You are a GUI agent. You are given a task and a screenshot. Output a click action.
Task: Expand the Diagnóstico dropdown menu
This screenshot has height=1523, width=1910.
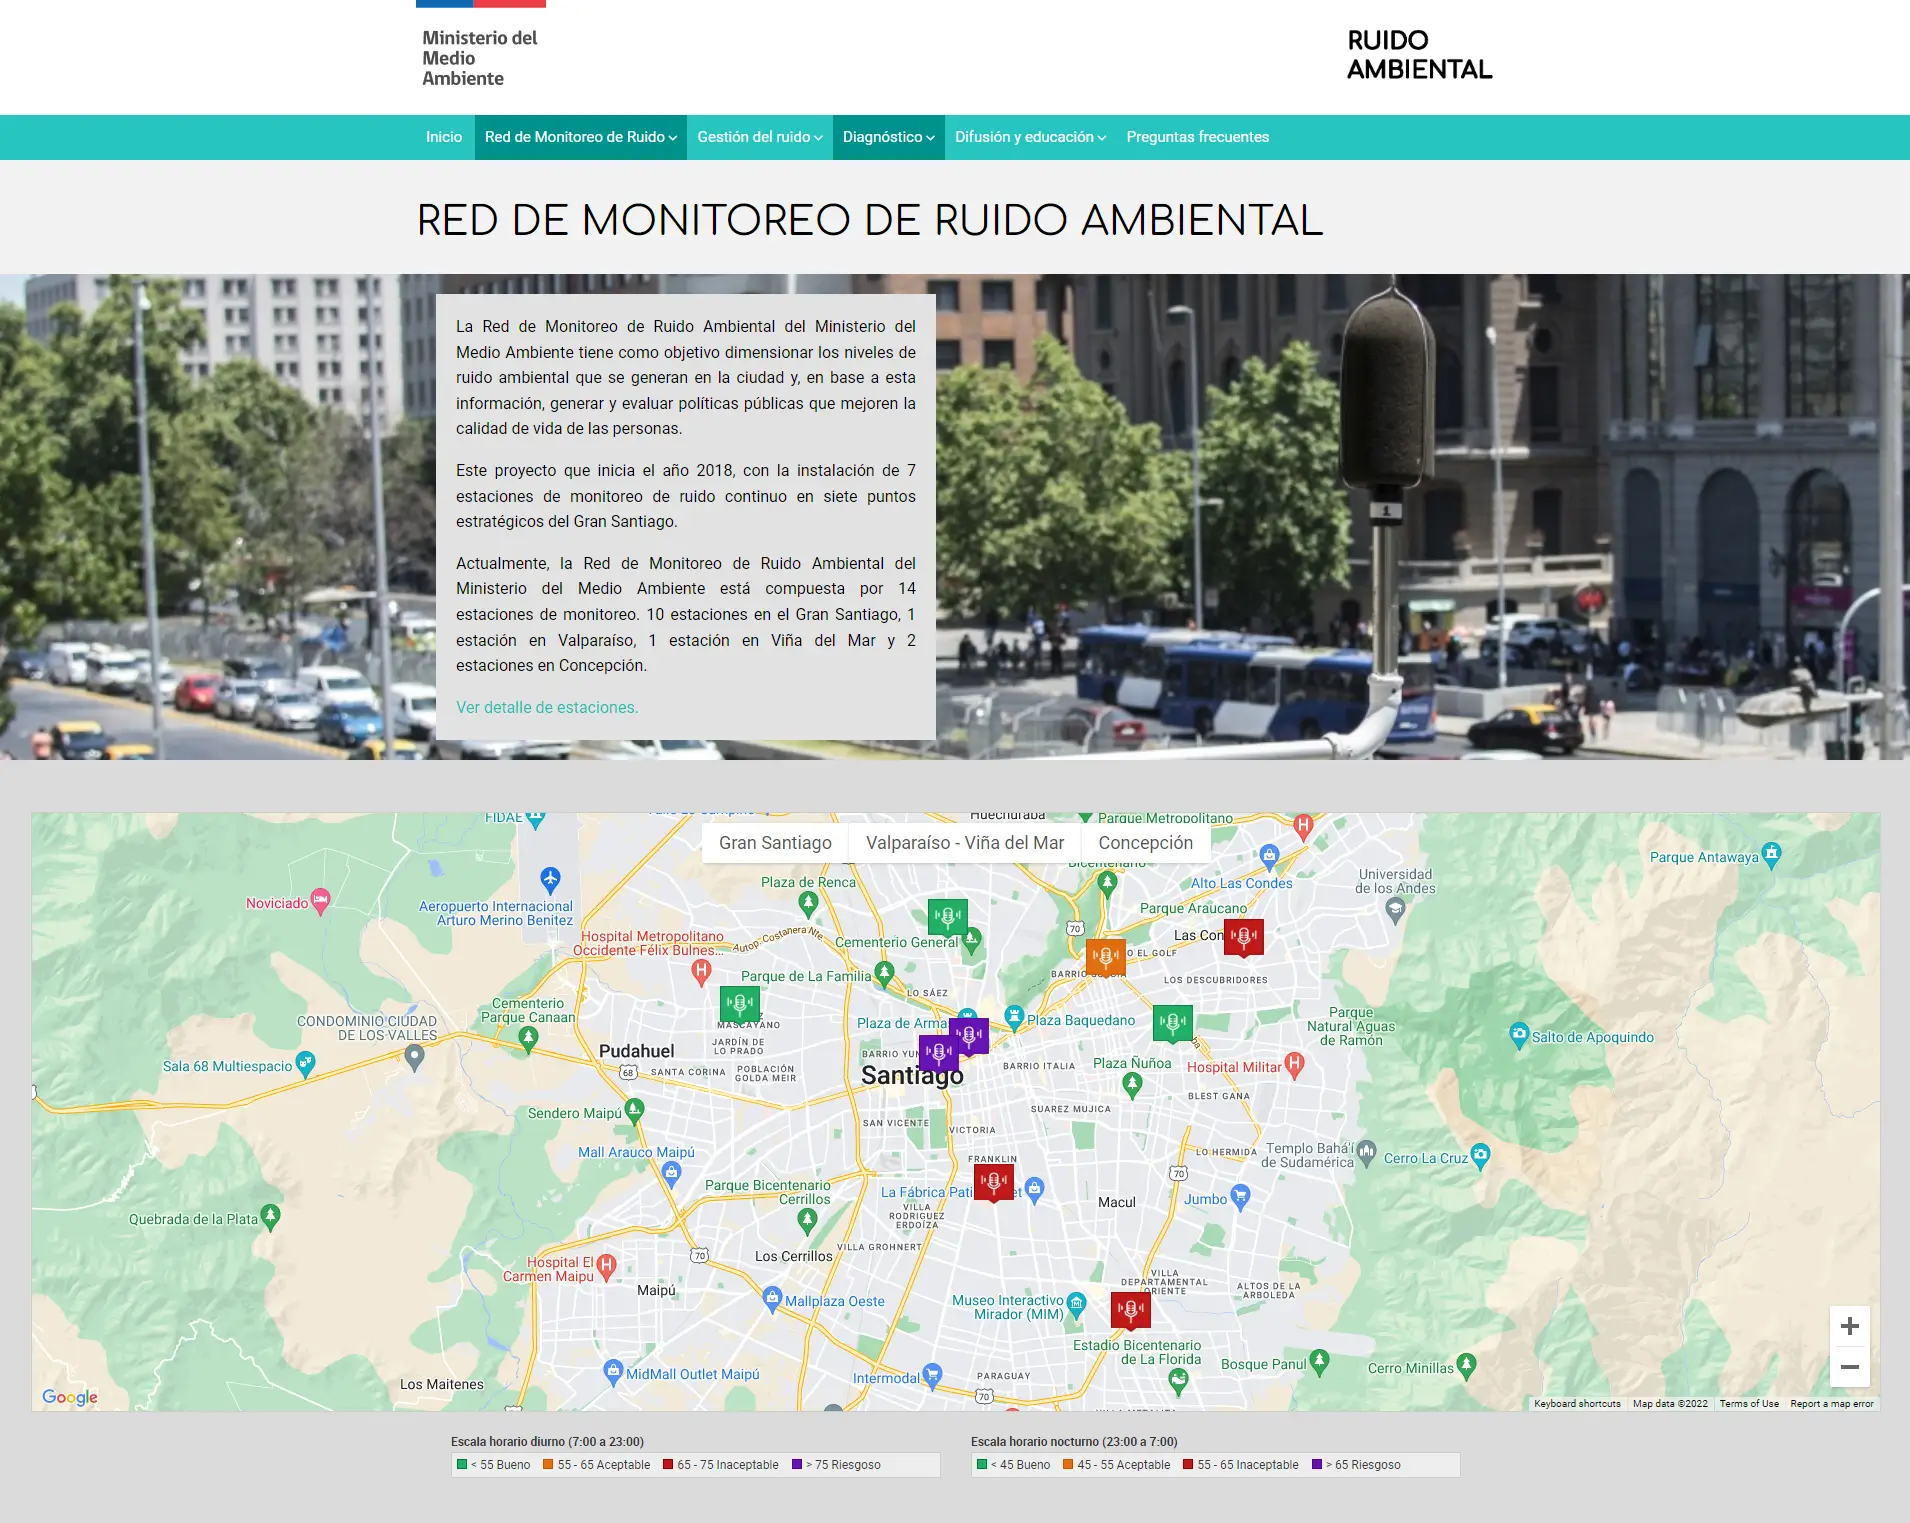888,137
